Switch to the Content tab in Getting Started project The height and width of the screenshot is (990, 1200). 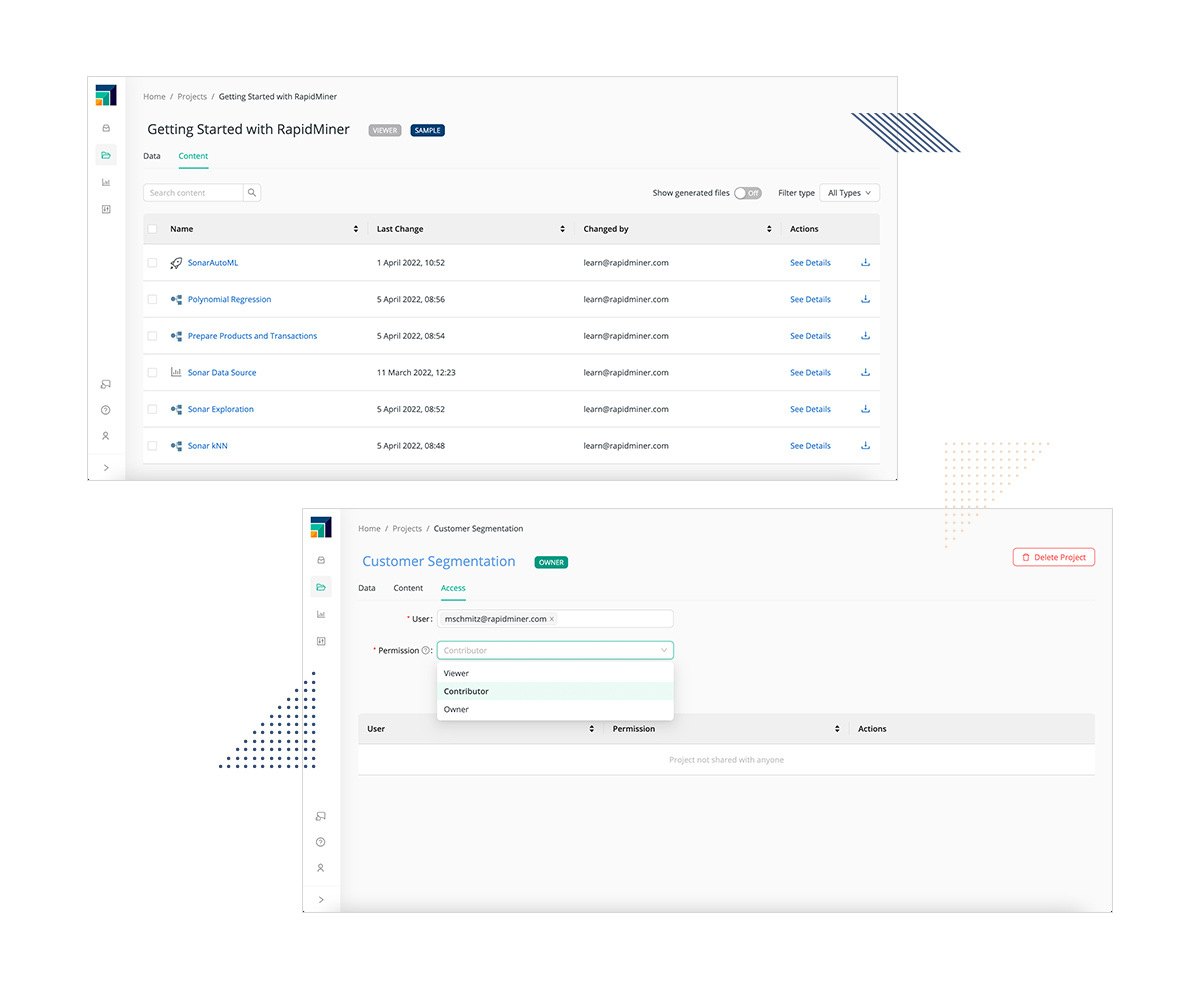[193, 156]
